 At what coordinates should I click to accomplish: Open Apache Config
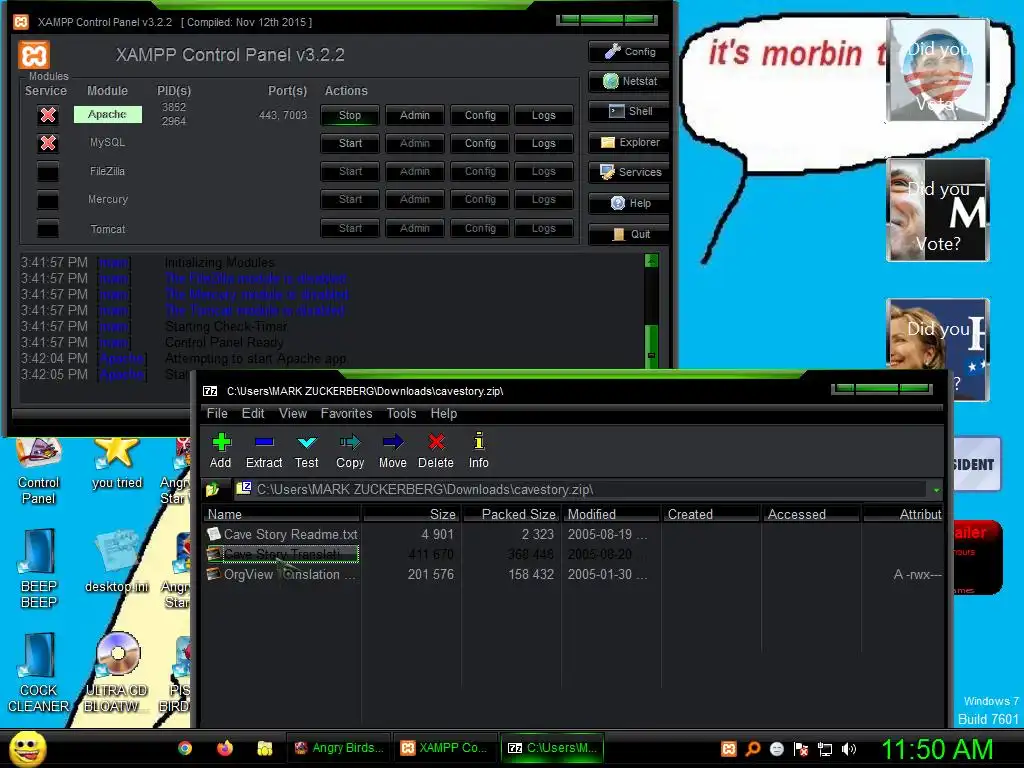[480, 115]
